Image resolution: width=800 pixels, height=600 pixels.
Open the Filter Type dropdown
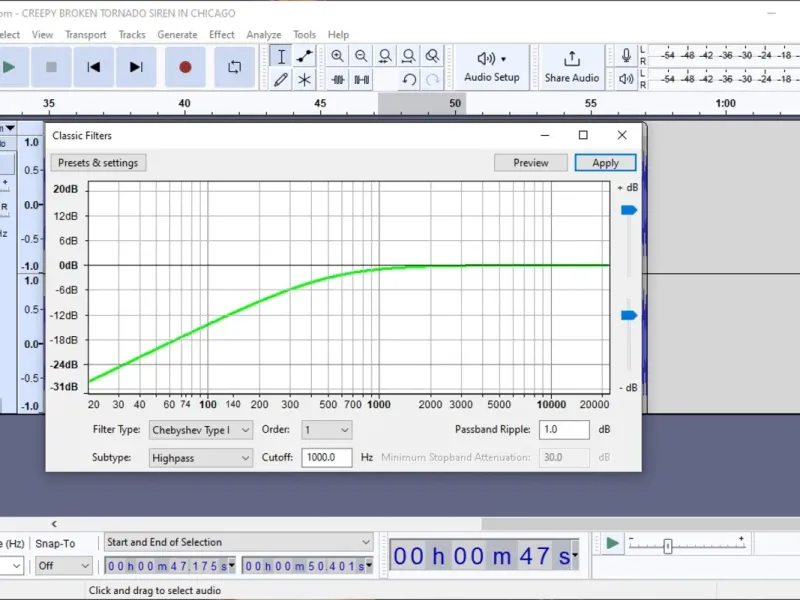pyautogui.click(x=201, y=430)
